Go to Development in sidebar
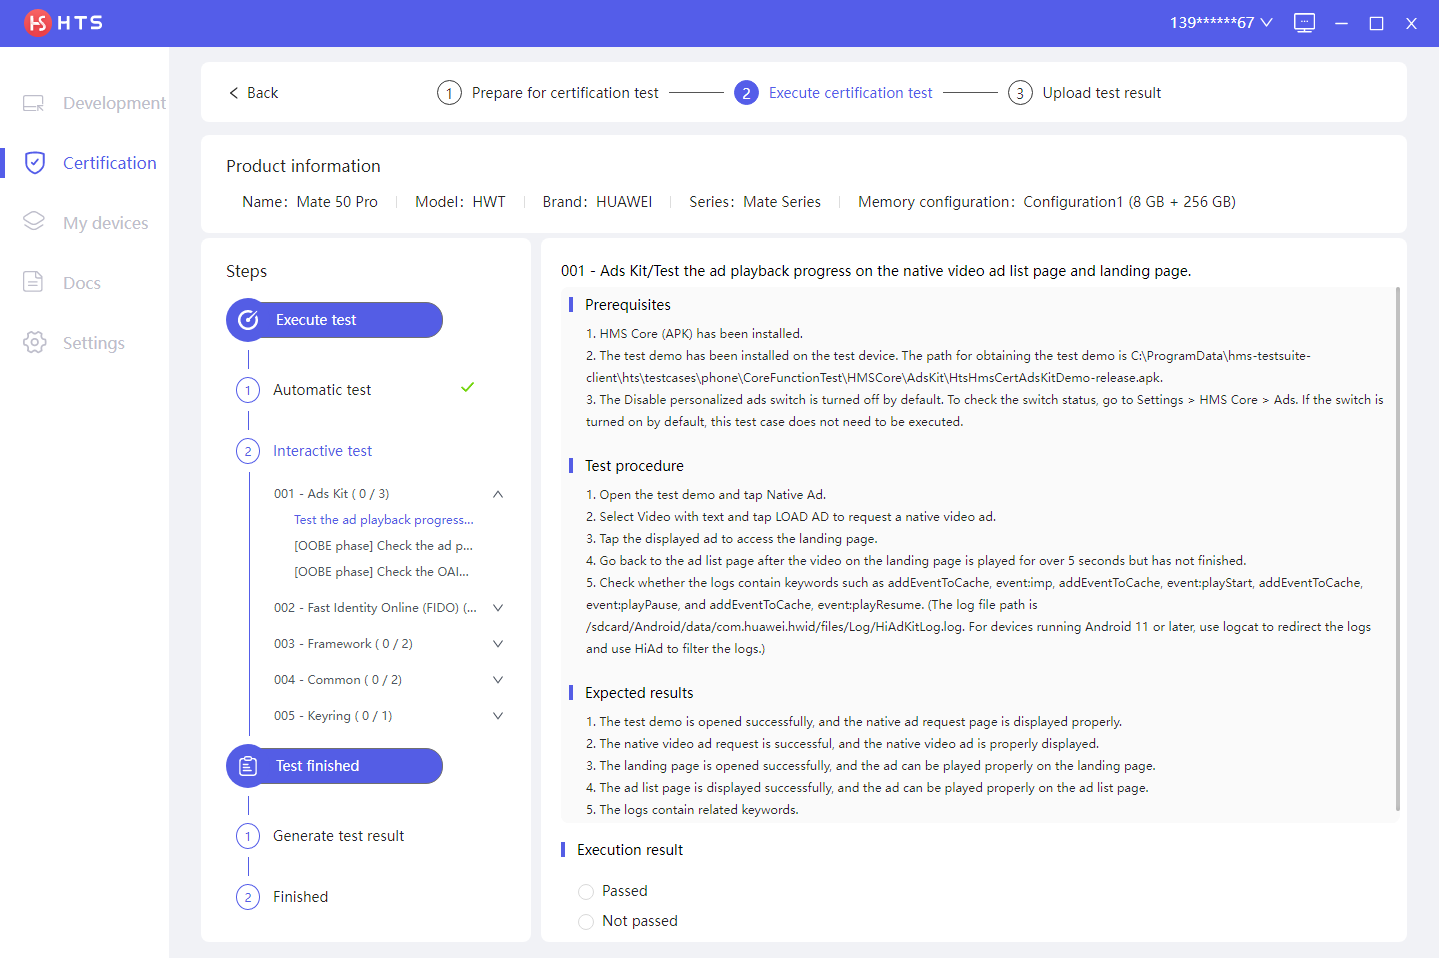The image size is (1439, 958). (114, 103)
